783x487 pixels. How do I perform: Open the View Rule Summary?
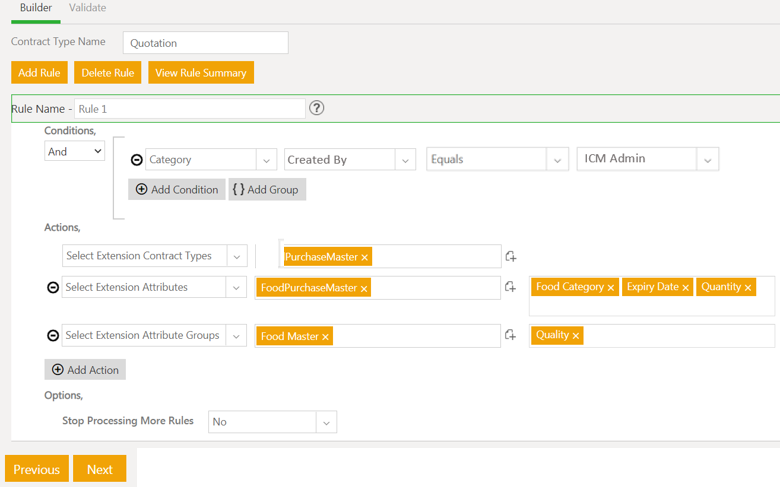pyautogui.click(x=200, y=73)
